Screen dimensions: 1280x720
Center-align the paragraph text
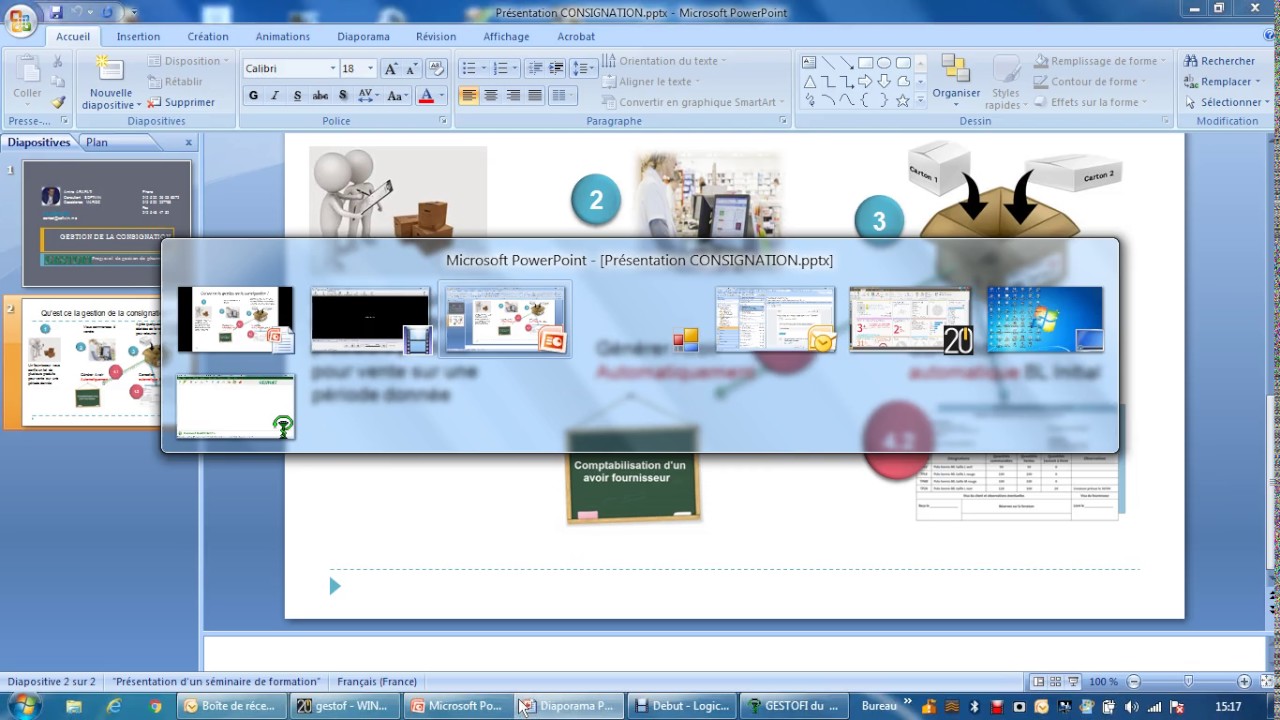(x=491, y=96)
